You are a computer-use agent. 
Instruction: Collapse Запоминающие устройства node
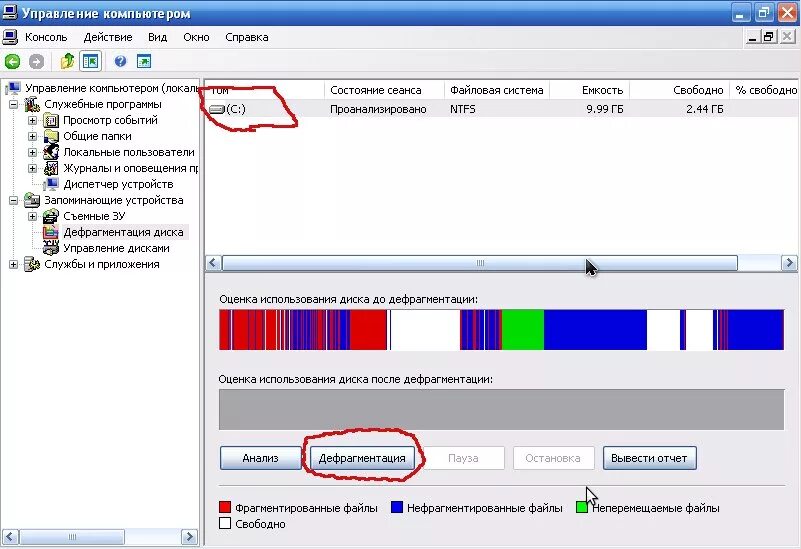pos(13,200)
